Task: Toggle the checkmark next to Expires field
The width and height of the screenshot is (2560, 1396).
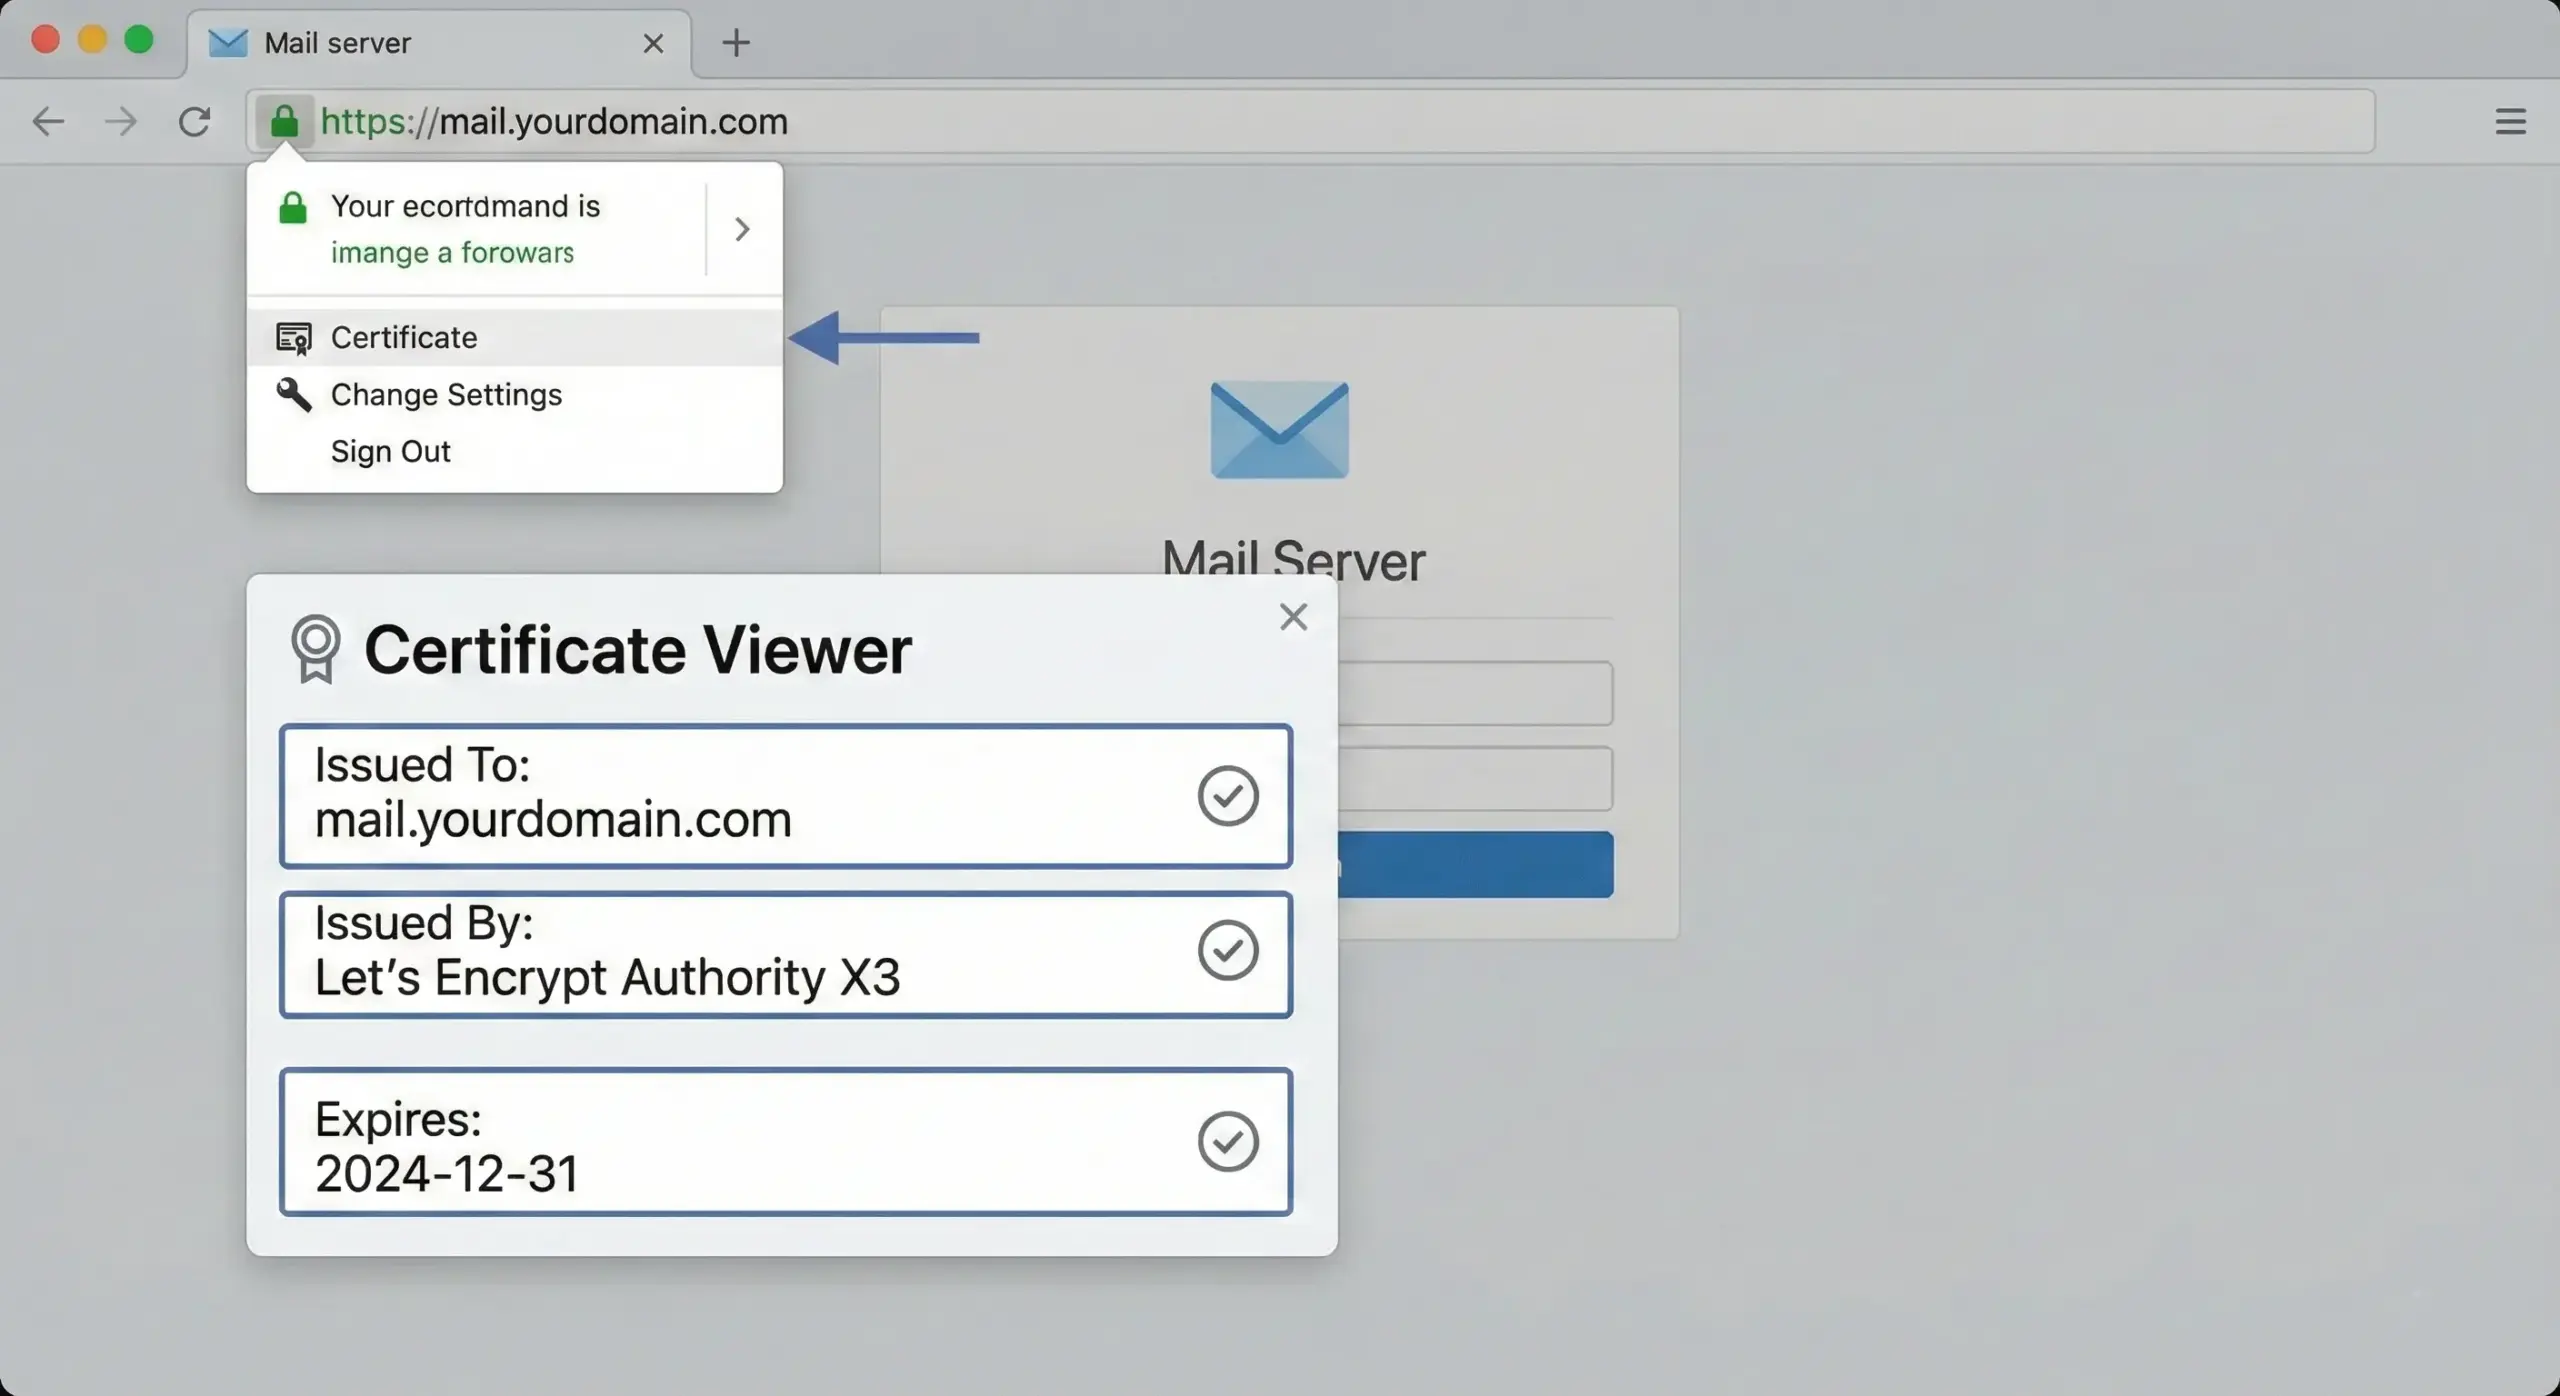Action: click(x=1227, y=1141)
